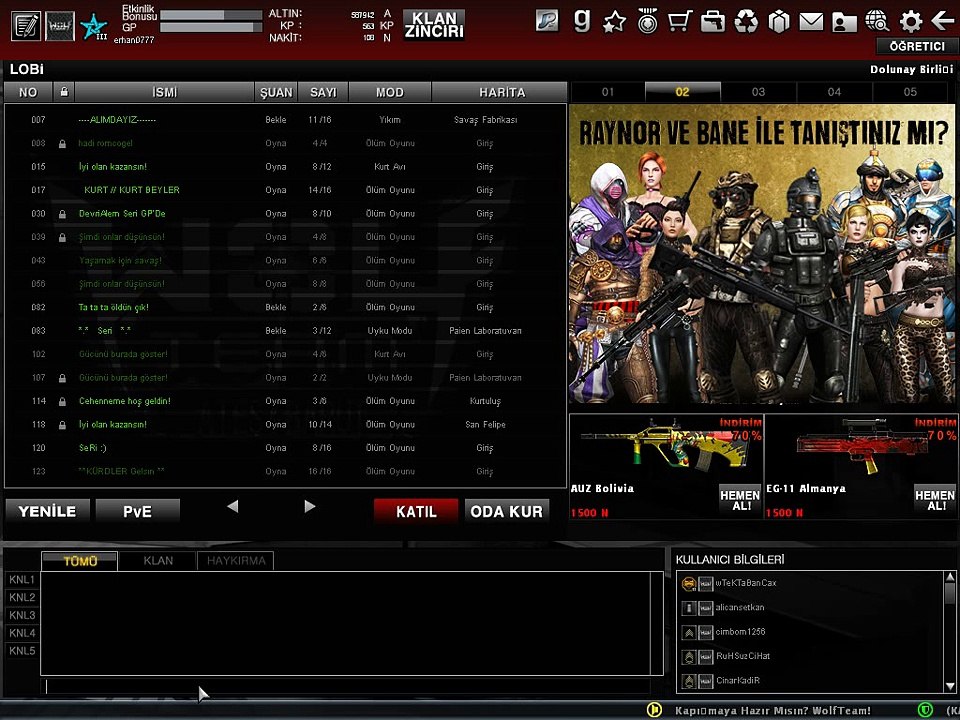Switch to banner tab 01

coord(607,92)
